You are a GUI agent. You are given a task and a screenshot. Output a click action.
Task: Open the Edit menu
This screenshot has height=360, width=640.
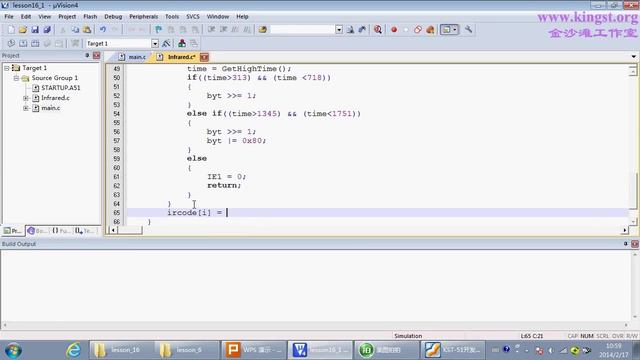point(26,17)
